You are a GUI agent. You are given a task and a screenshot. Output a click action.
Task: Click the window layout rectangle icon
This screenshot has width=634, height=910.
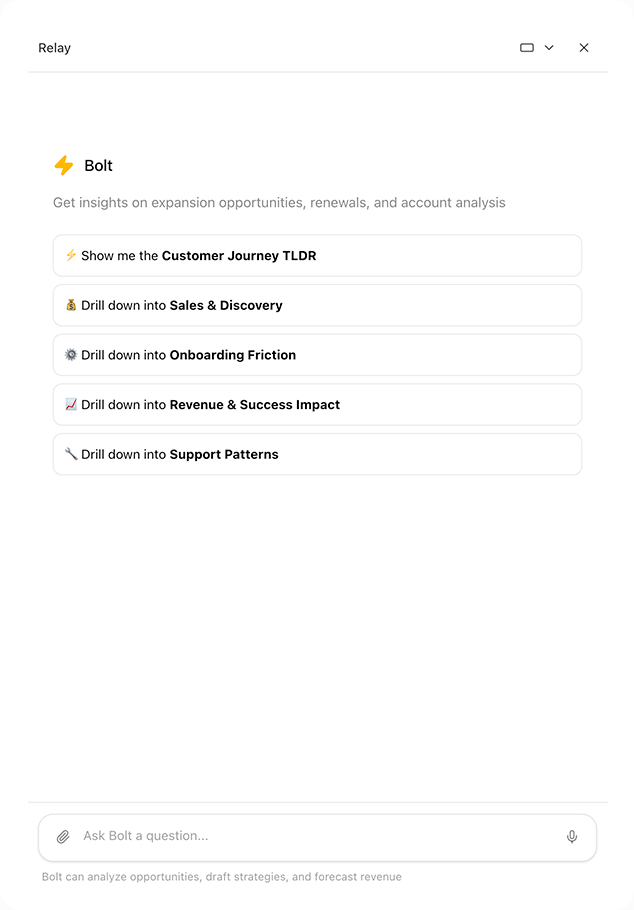click(527, 48)
